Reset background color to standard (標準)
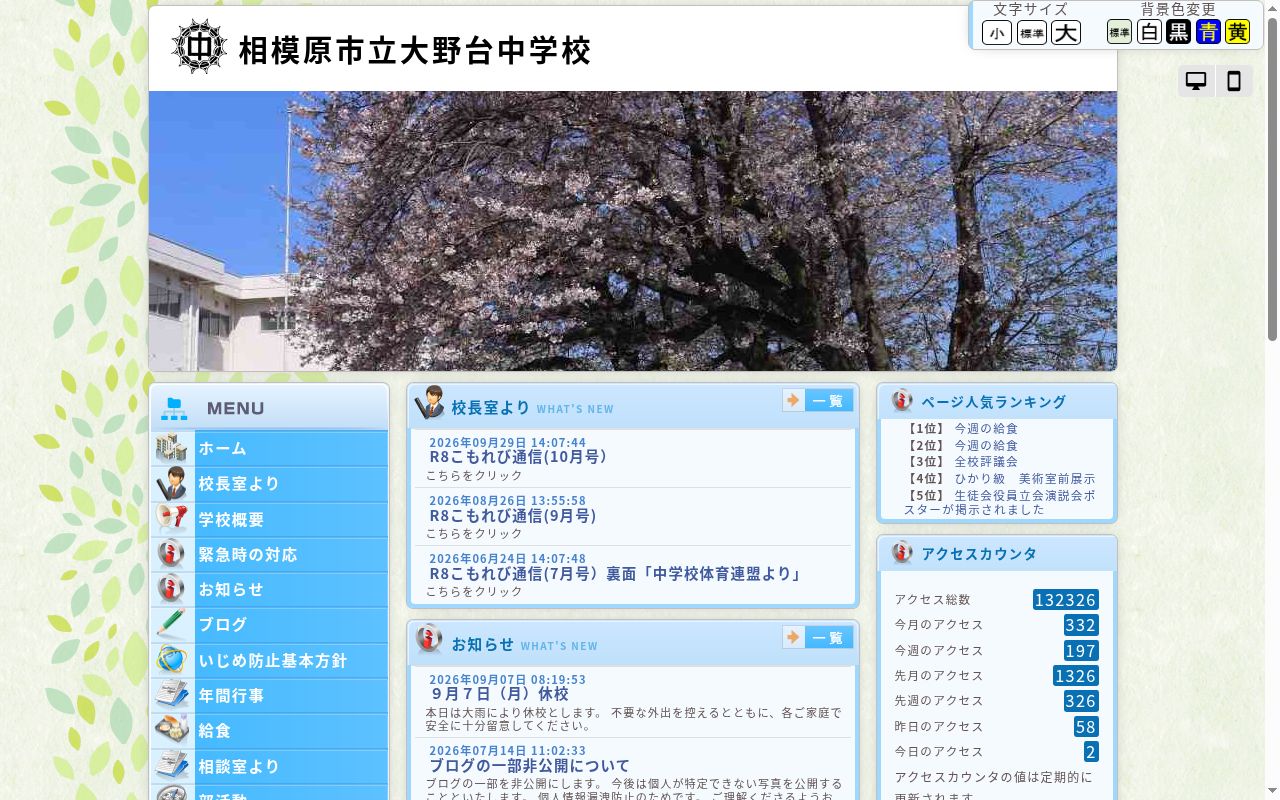Viewport: 1280px width, 800px height. coord(1119,32)
